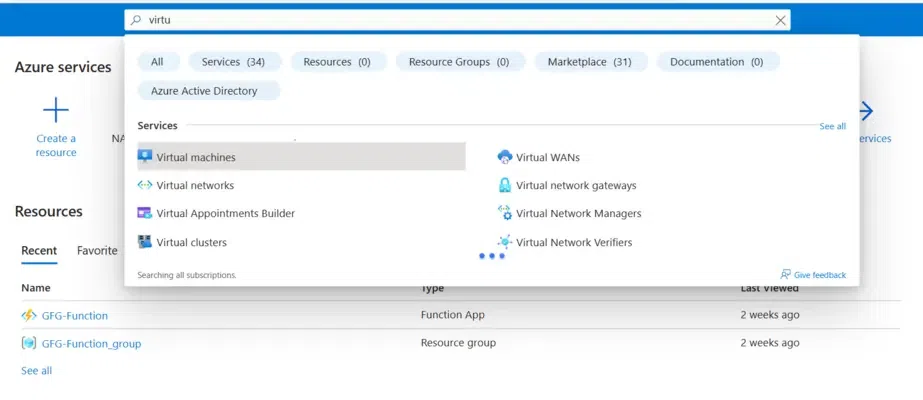Sort by the Name column header

pyautogui.click(x=36, y=288)
